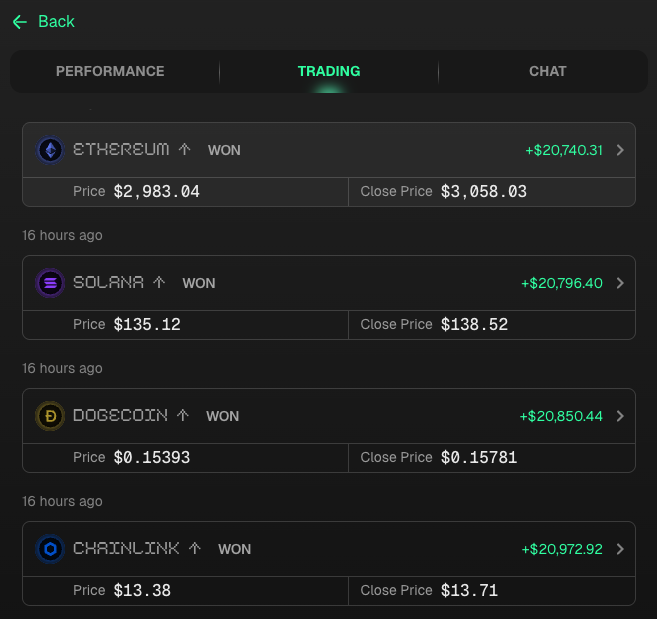657x619 pixels.
Task: Click the Chainlink coin icon
Action: [50, 549]
